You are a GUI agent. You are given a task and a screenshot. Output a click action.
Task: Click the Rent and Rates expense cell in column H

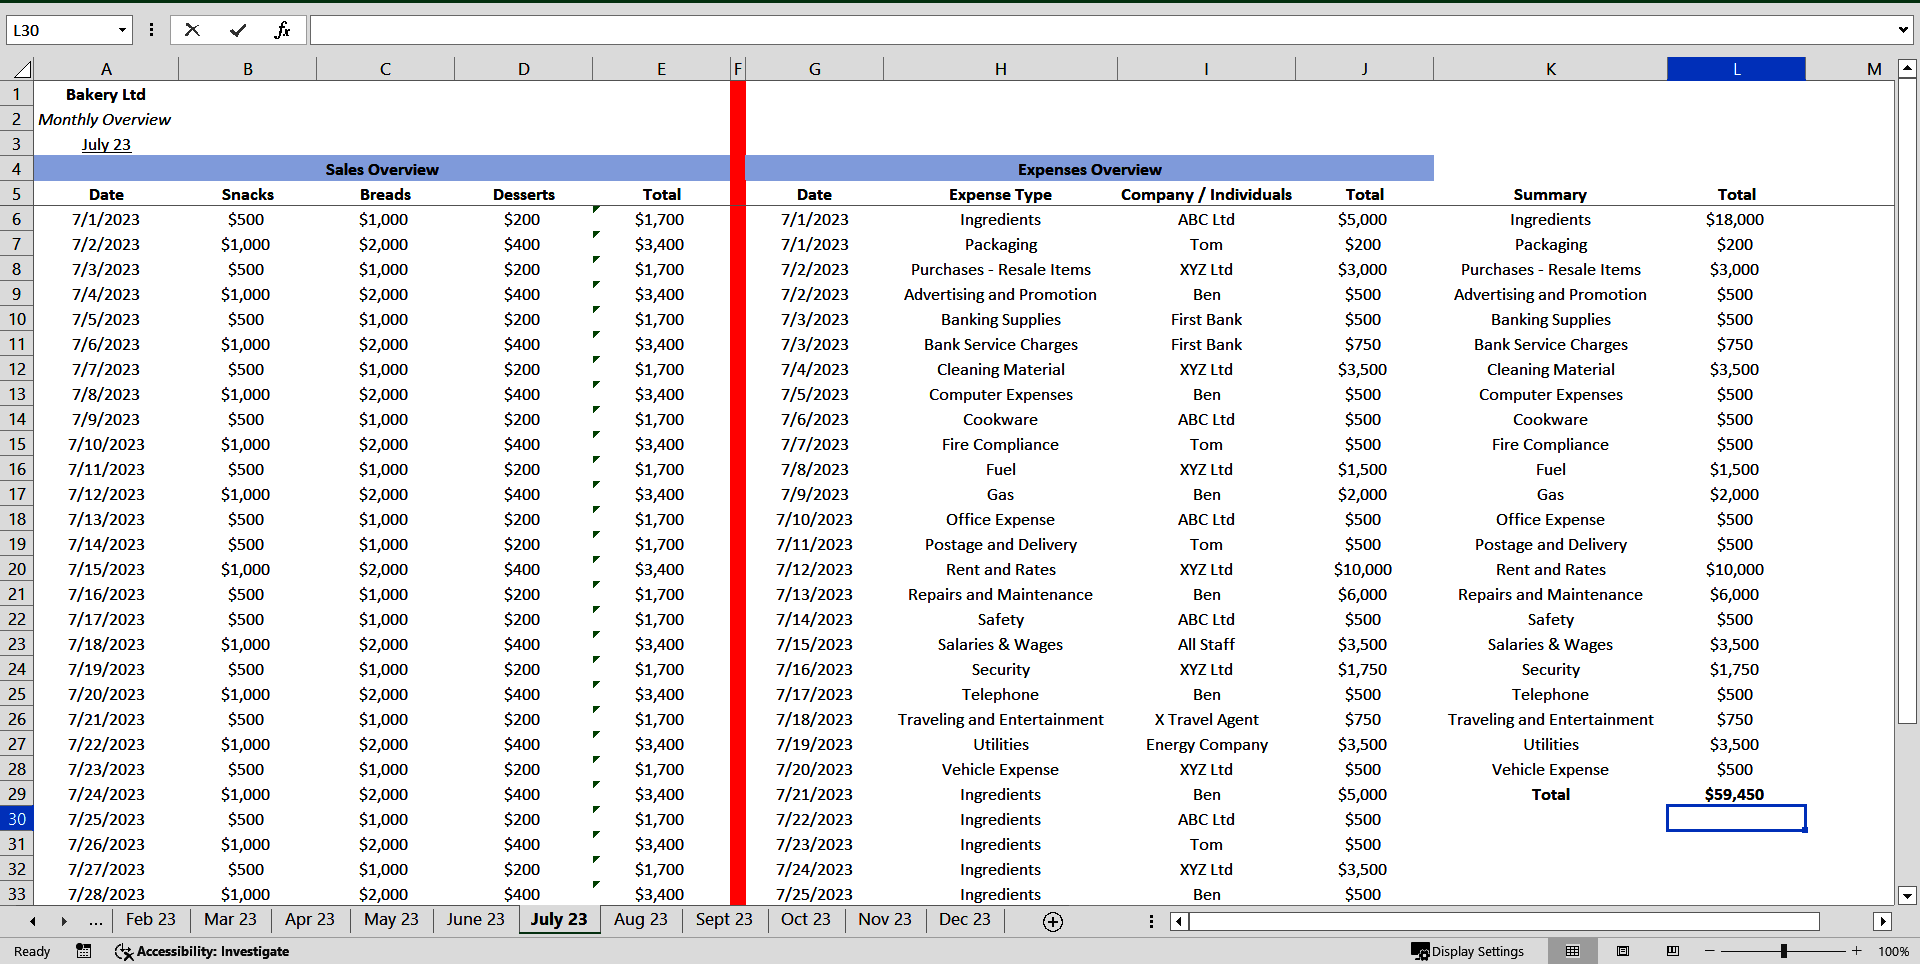(1000, 569)
